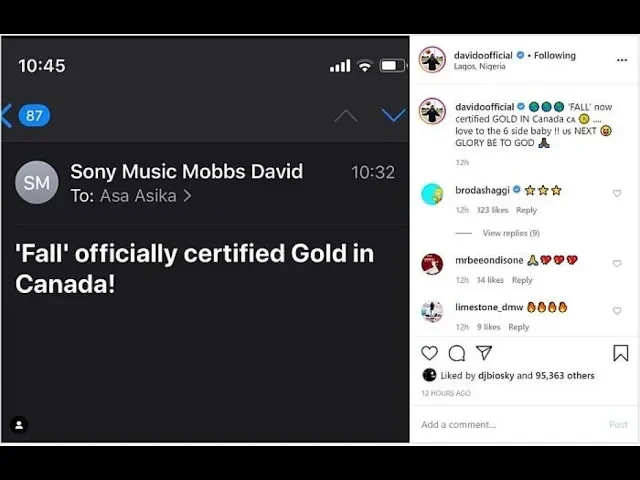This screenshot has height=480, width=640.
Task: Open davidoofficial profile picture in header
Action: (432, 60)
